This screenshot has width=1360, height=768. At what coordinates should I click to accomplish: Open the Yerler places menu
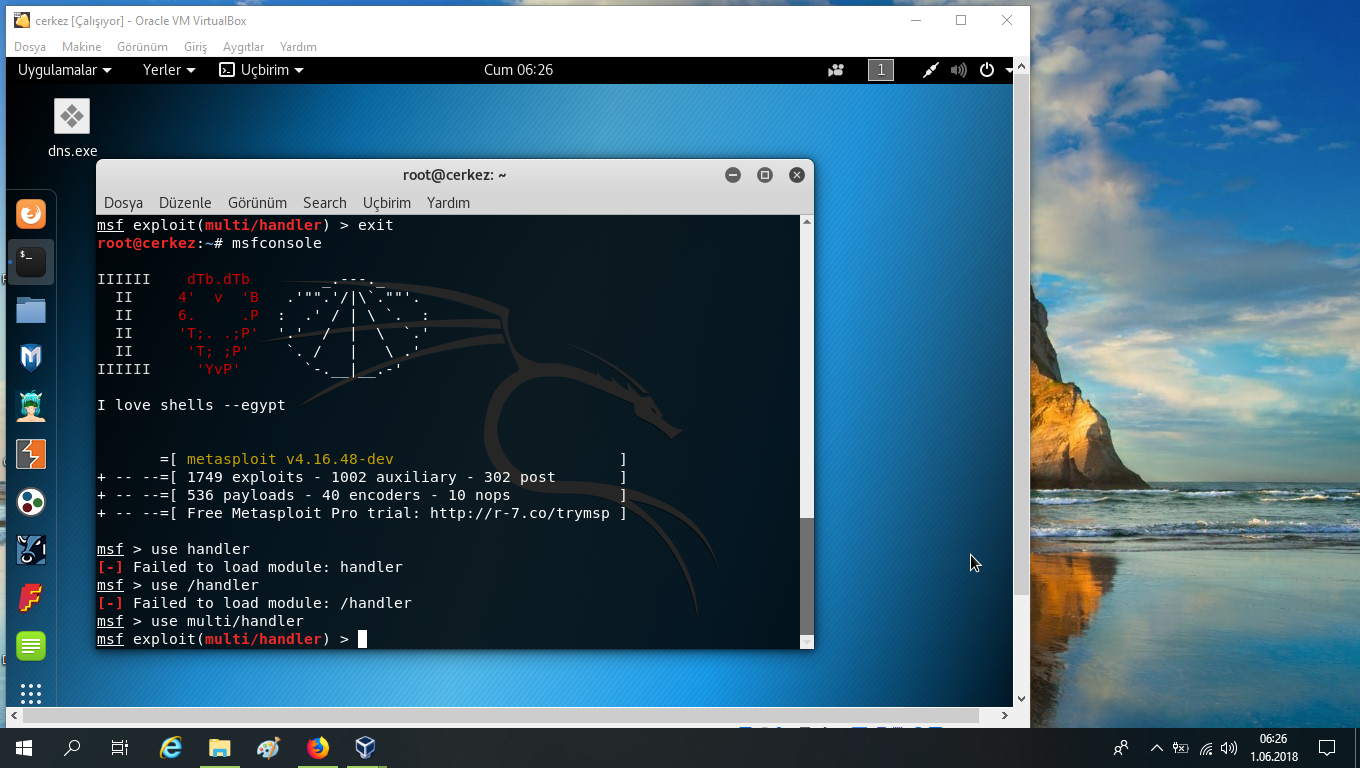coord(169,70)
